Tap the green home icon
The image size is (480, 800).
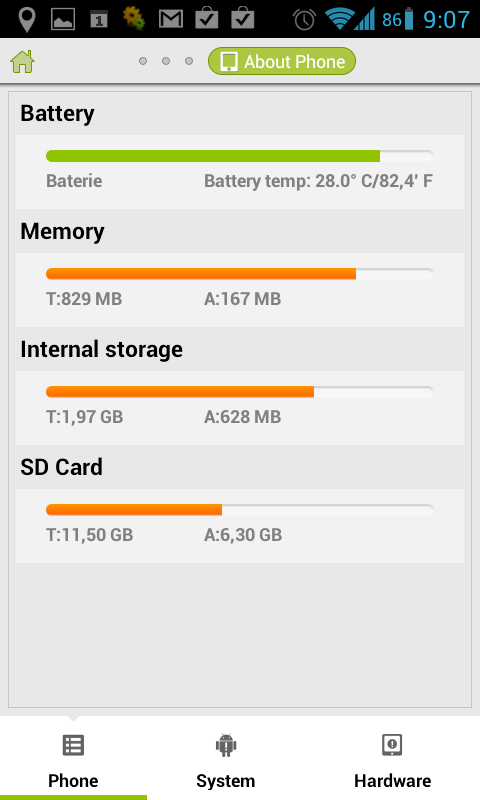22,62
